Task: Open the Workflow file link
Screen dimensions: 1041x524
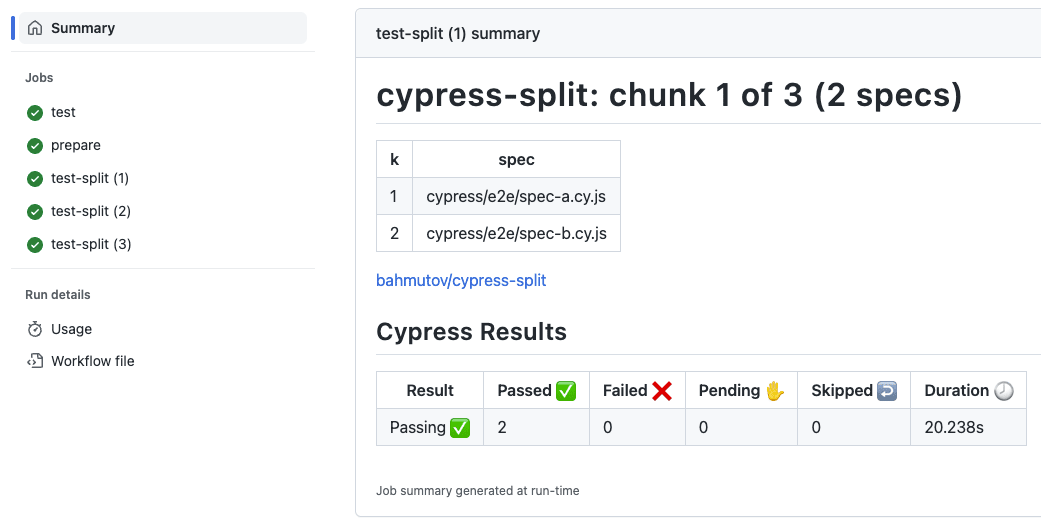Action: point(93,361)
